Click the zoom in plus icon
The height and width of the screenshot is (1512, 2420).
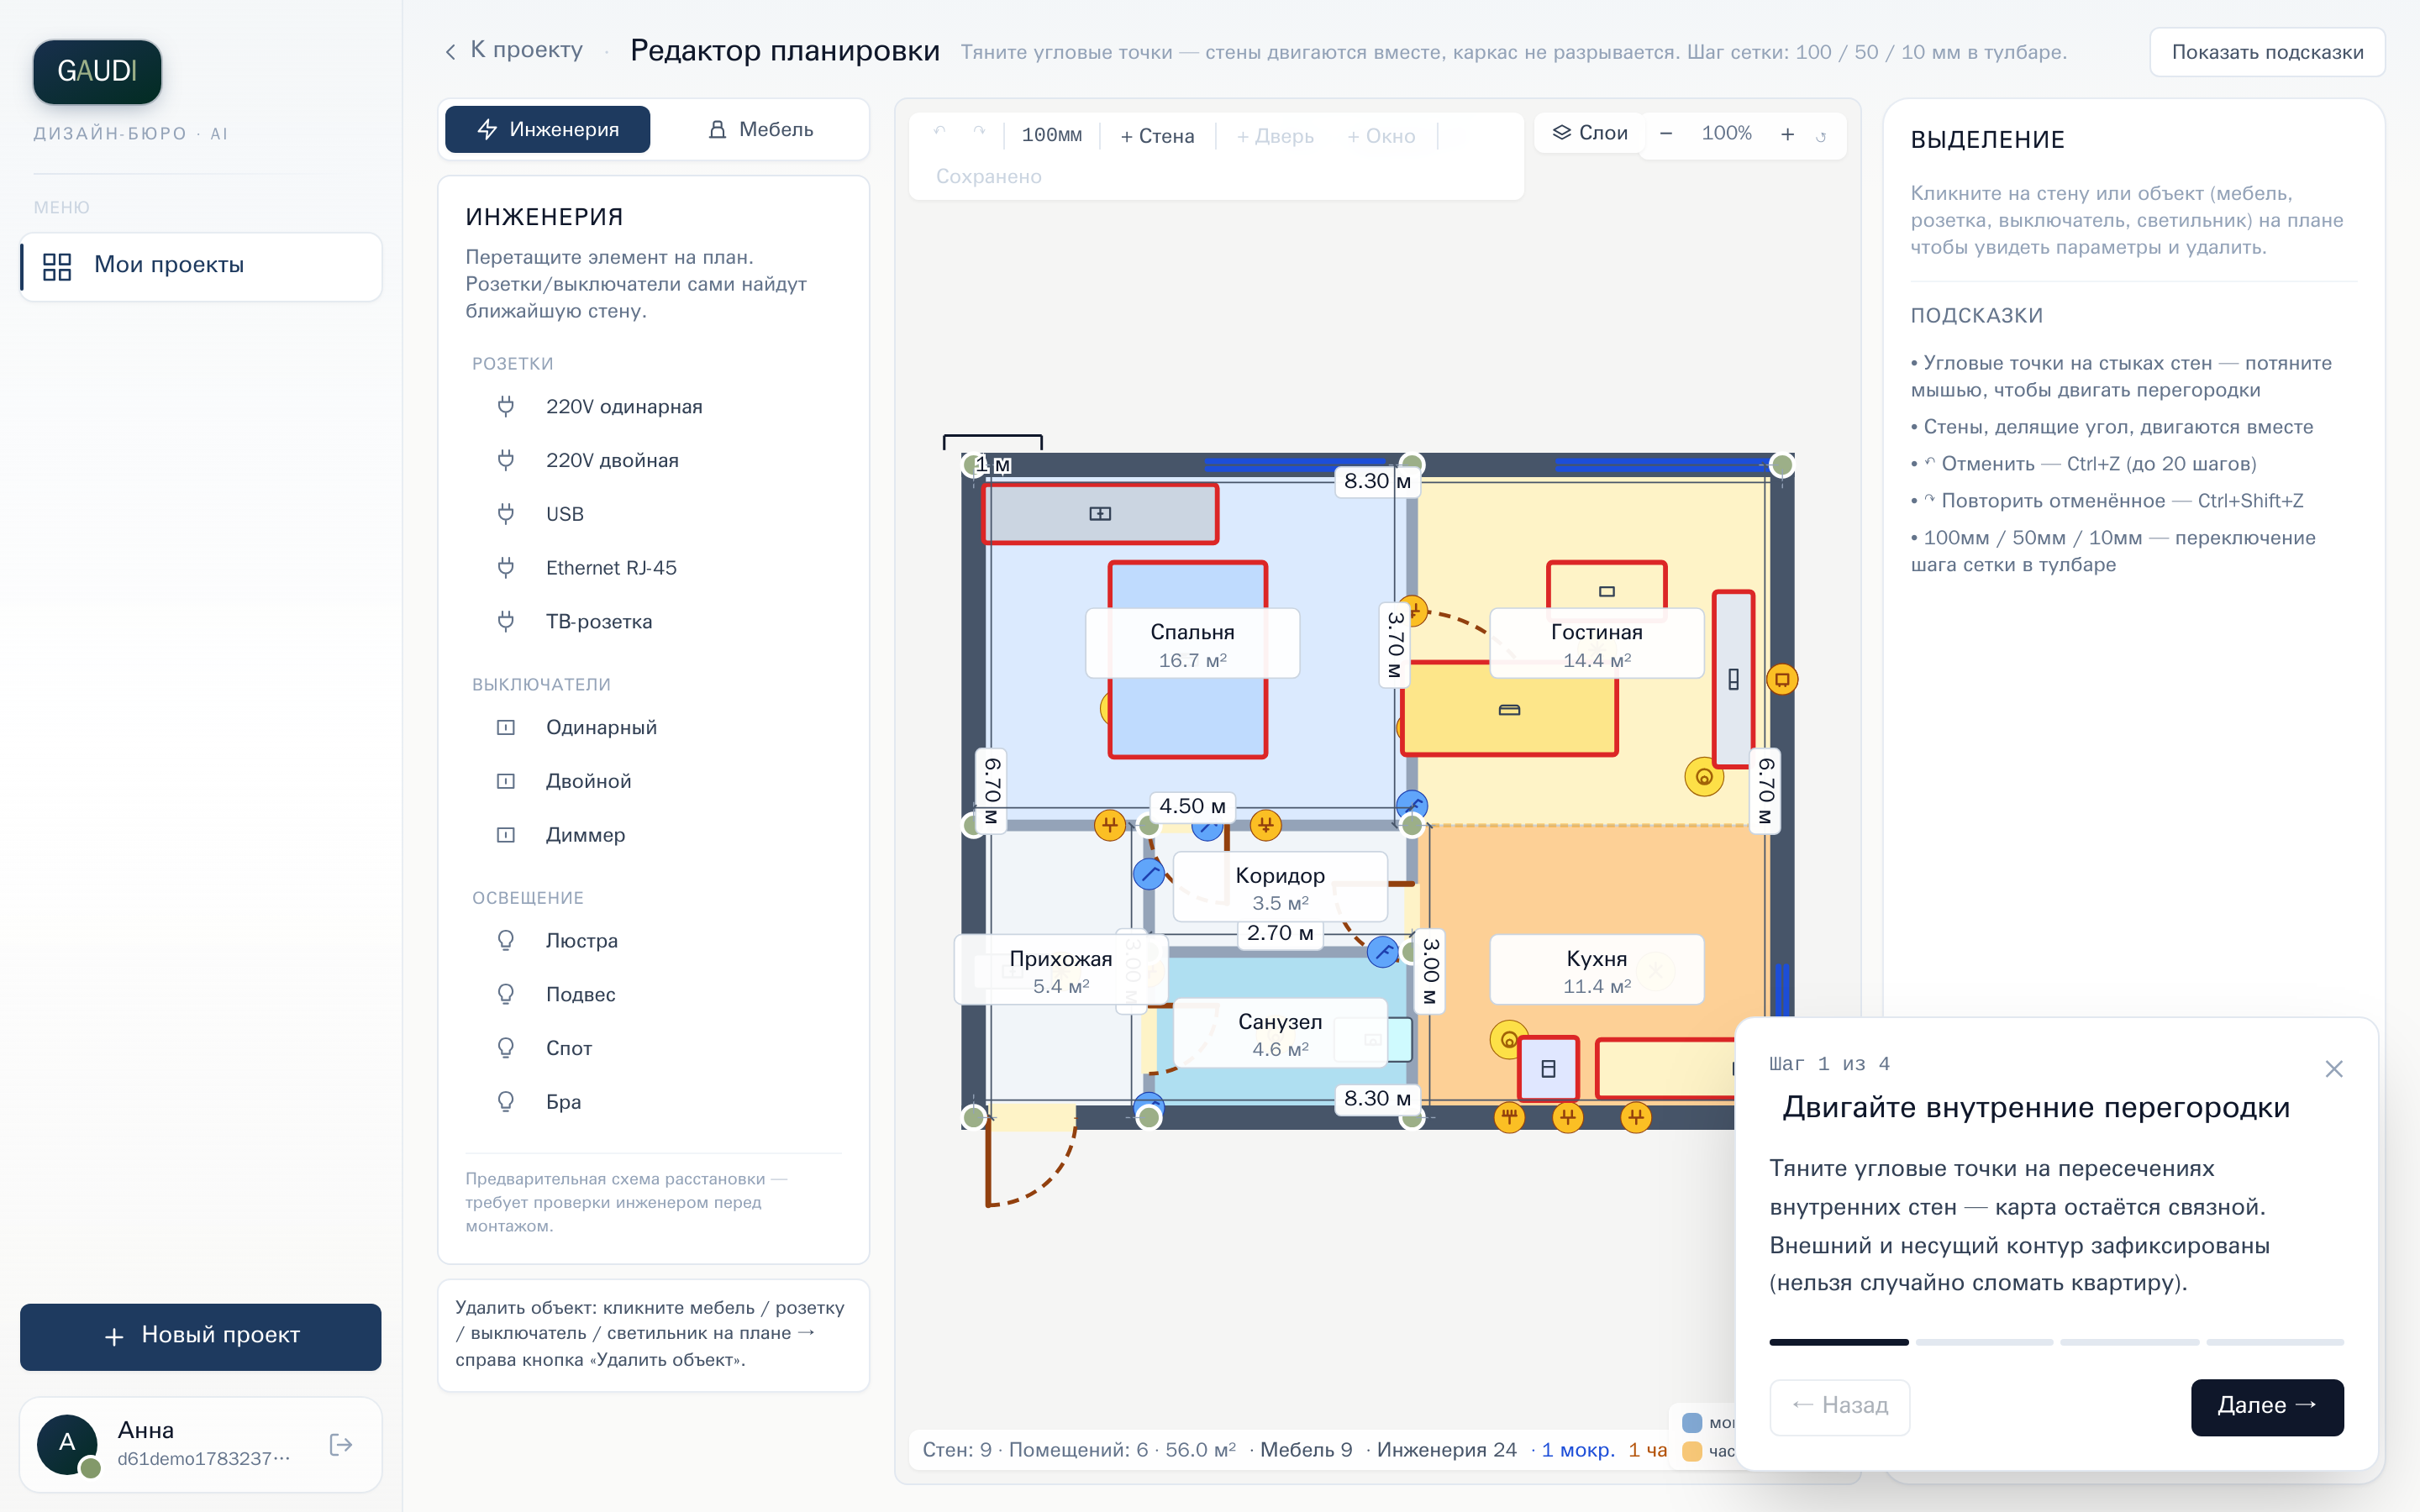coord(1787,134)
